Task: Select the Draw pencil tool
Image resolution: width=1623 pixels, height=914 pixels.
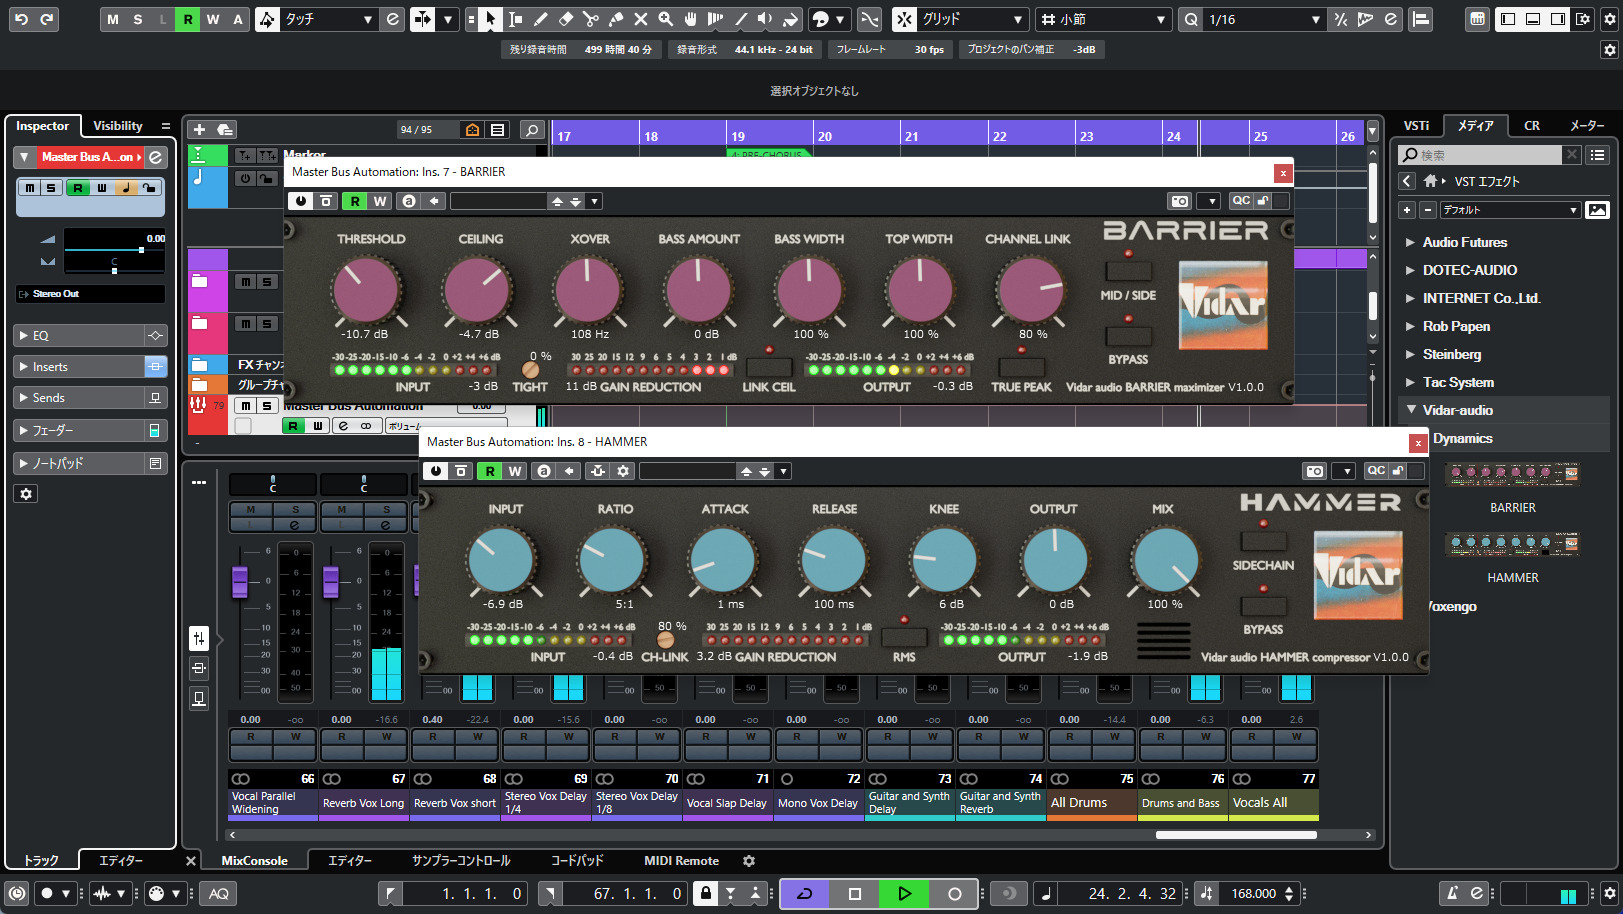Action: (x=540, y=19)
